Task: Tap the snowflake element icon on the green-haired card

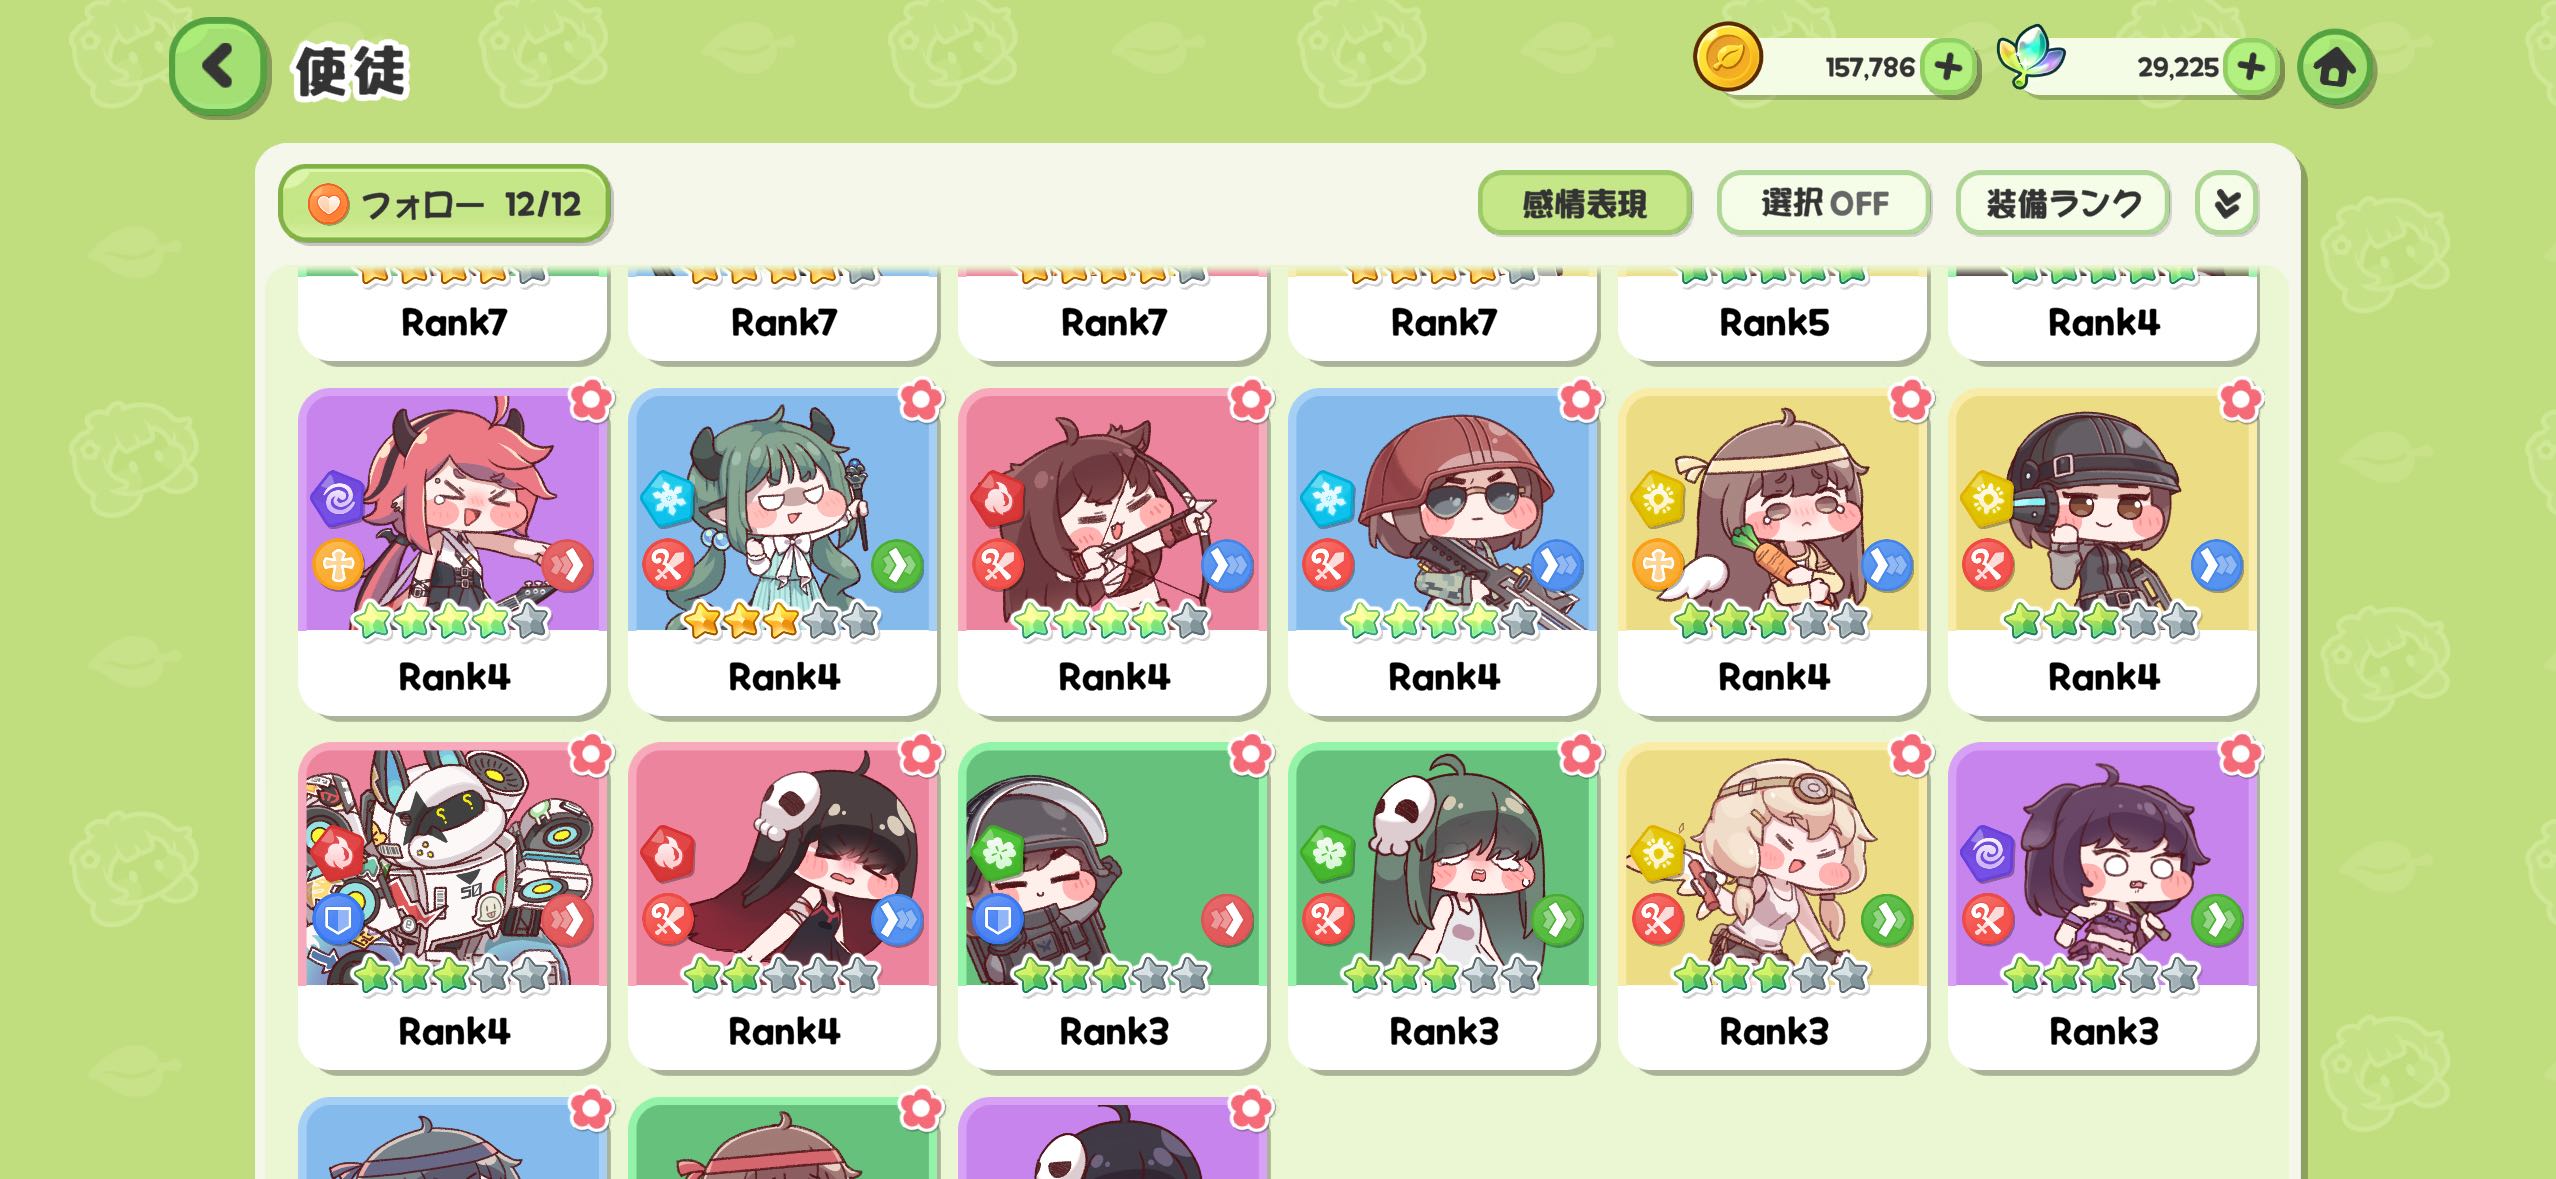Action: tap(667, 497)
